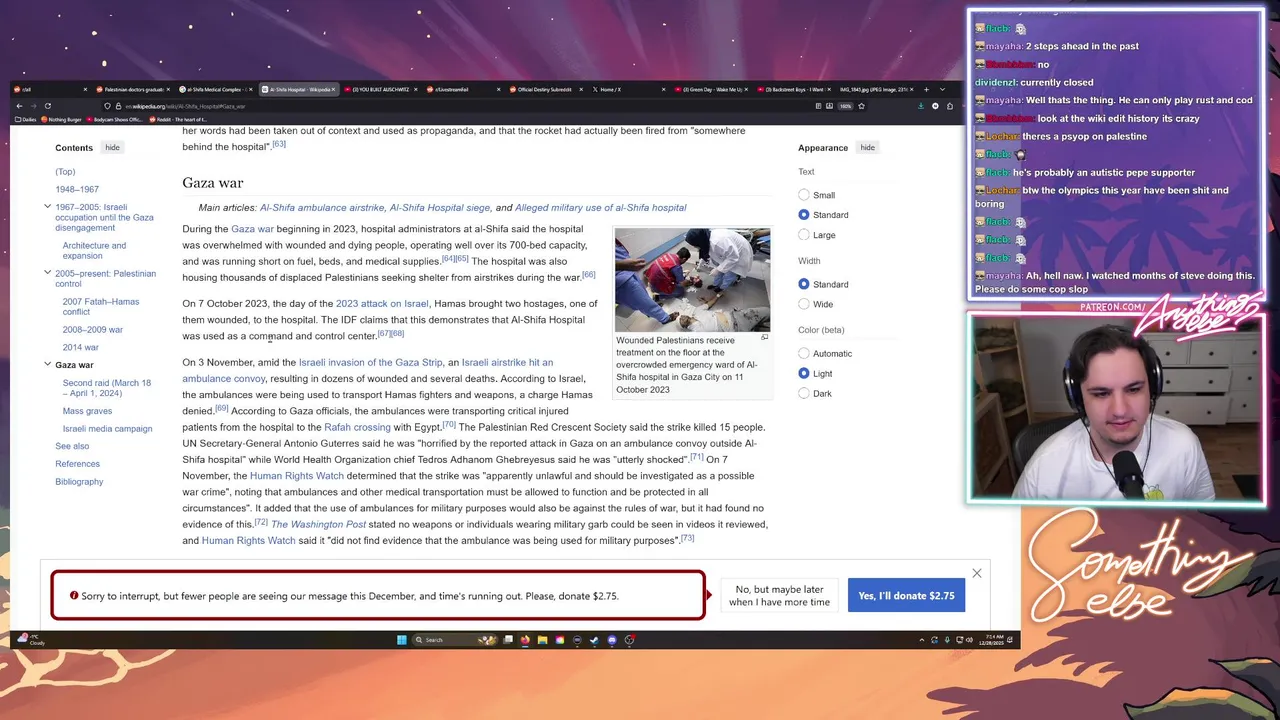Show hidden system tray icons
The image size is (1280, 720).
pos(921,640)
